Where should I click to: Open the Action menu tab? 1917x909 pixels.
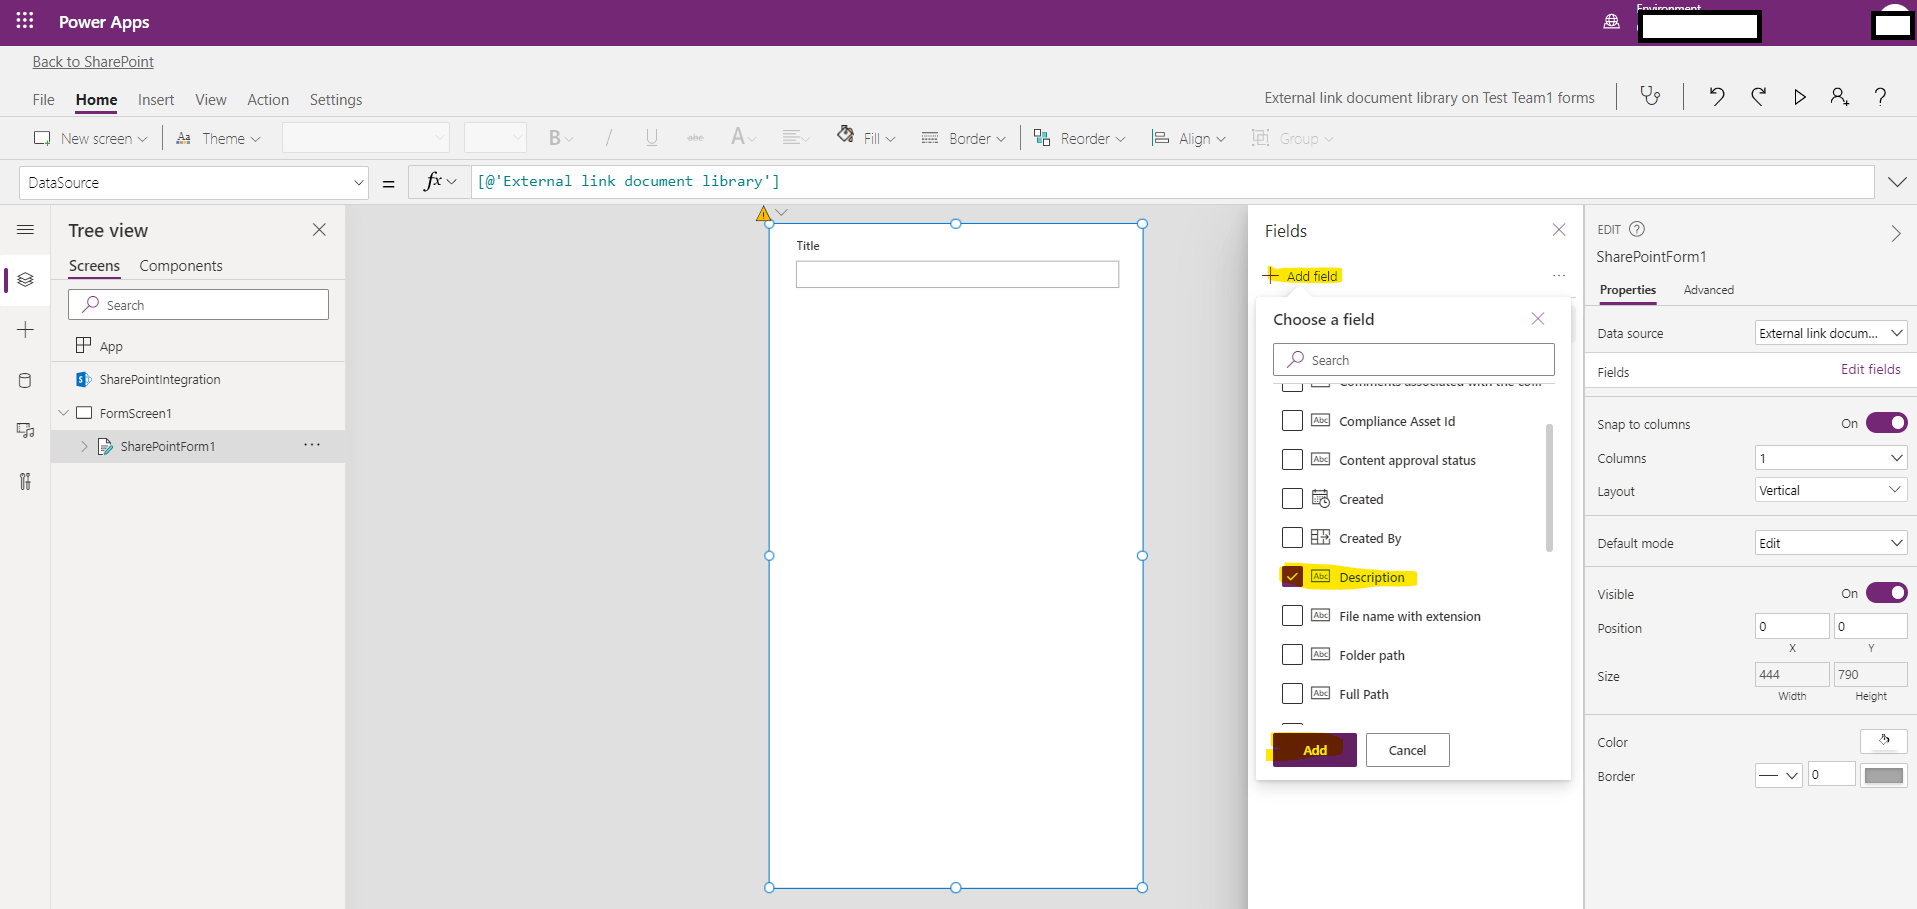click(268, 100)
